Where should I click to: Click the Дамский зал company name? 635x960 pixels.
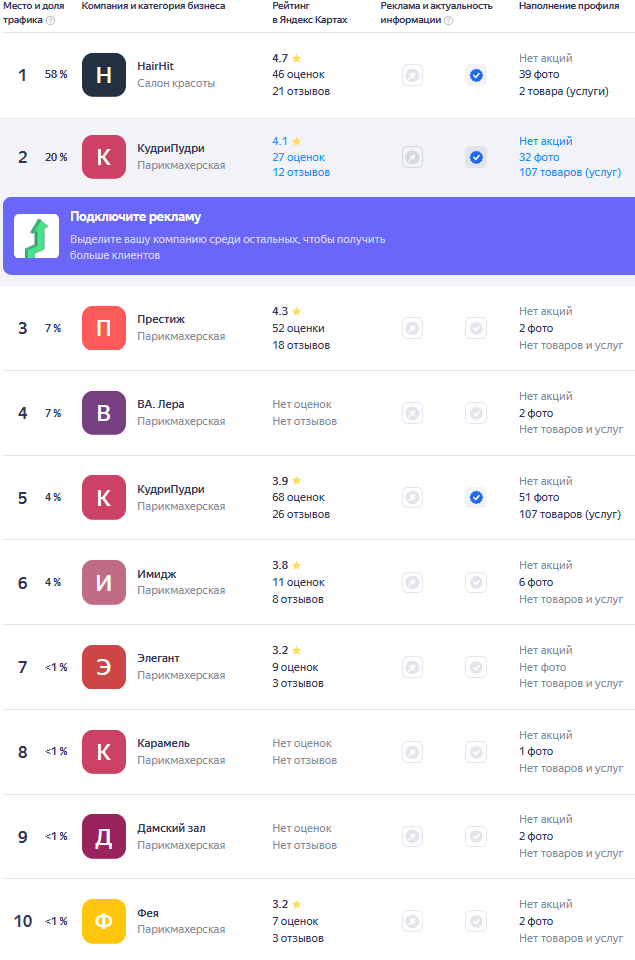(x=171, y=828)
